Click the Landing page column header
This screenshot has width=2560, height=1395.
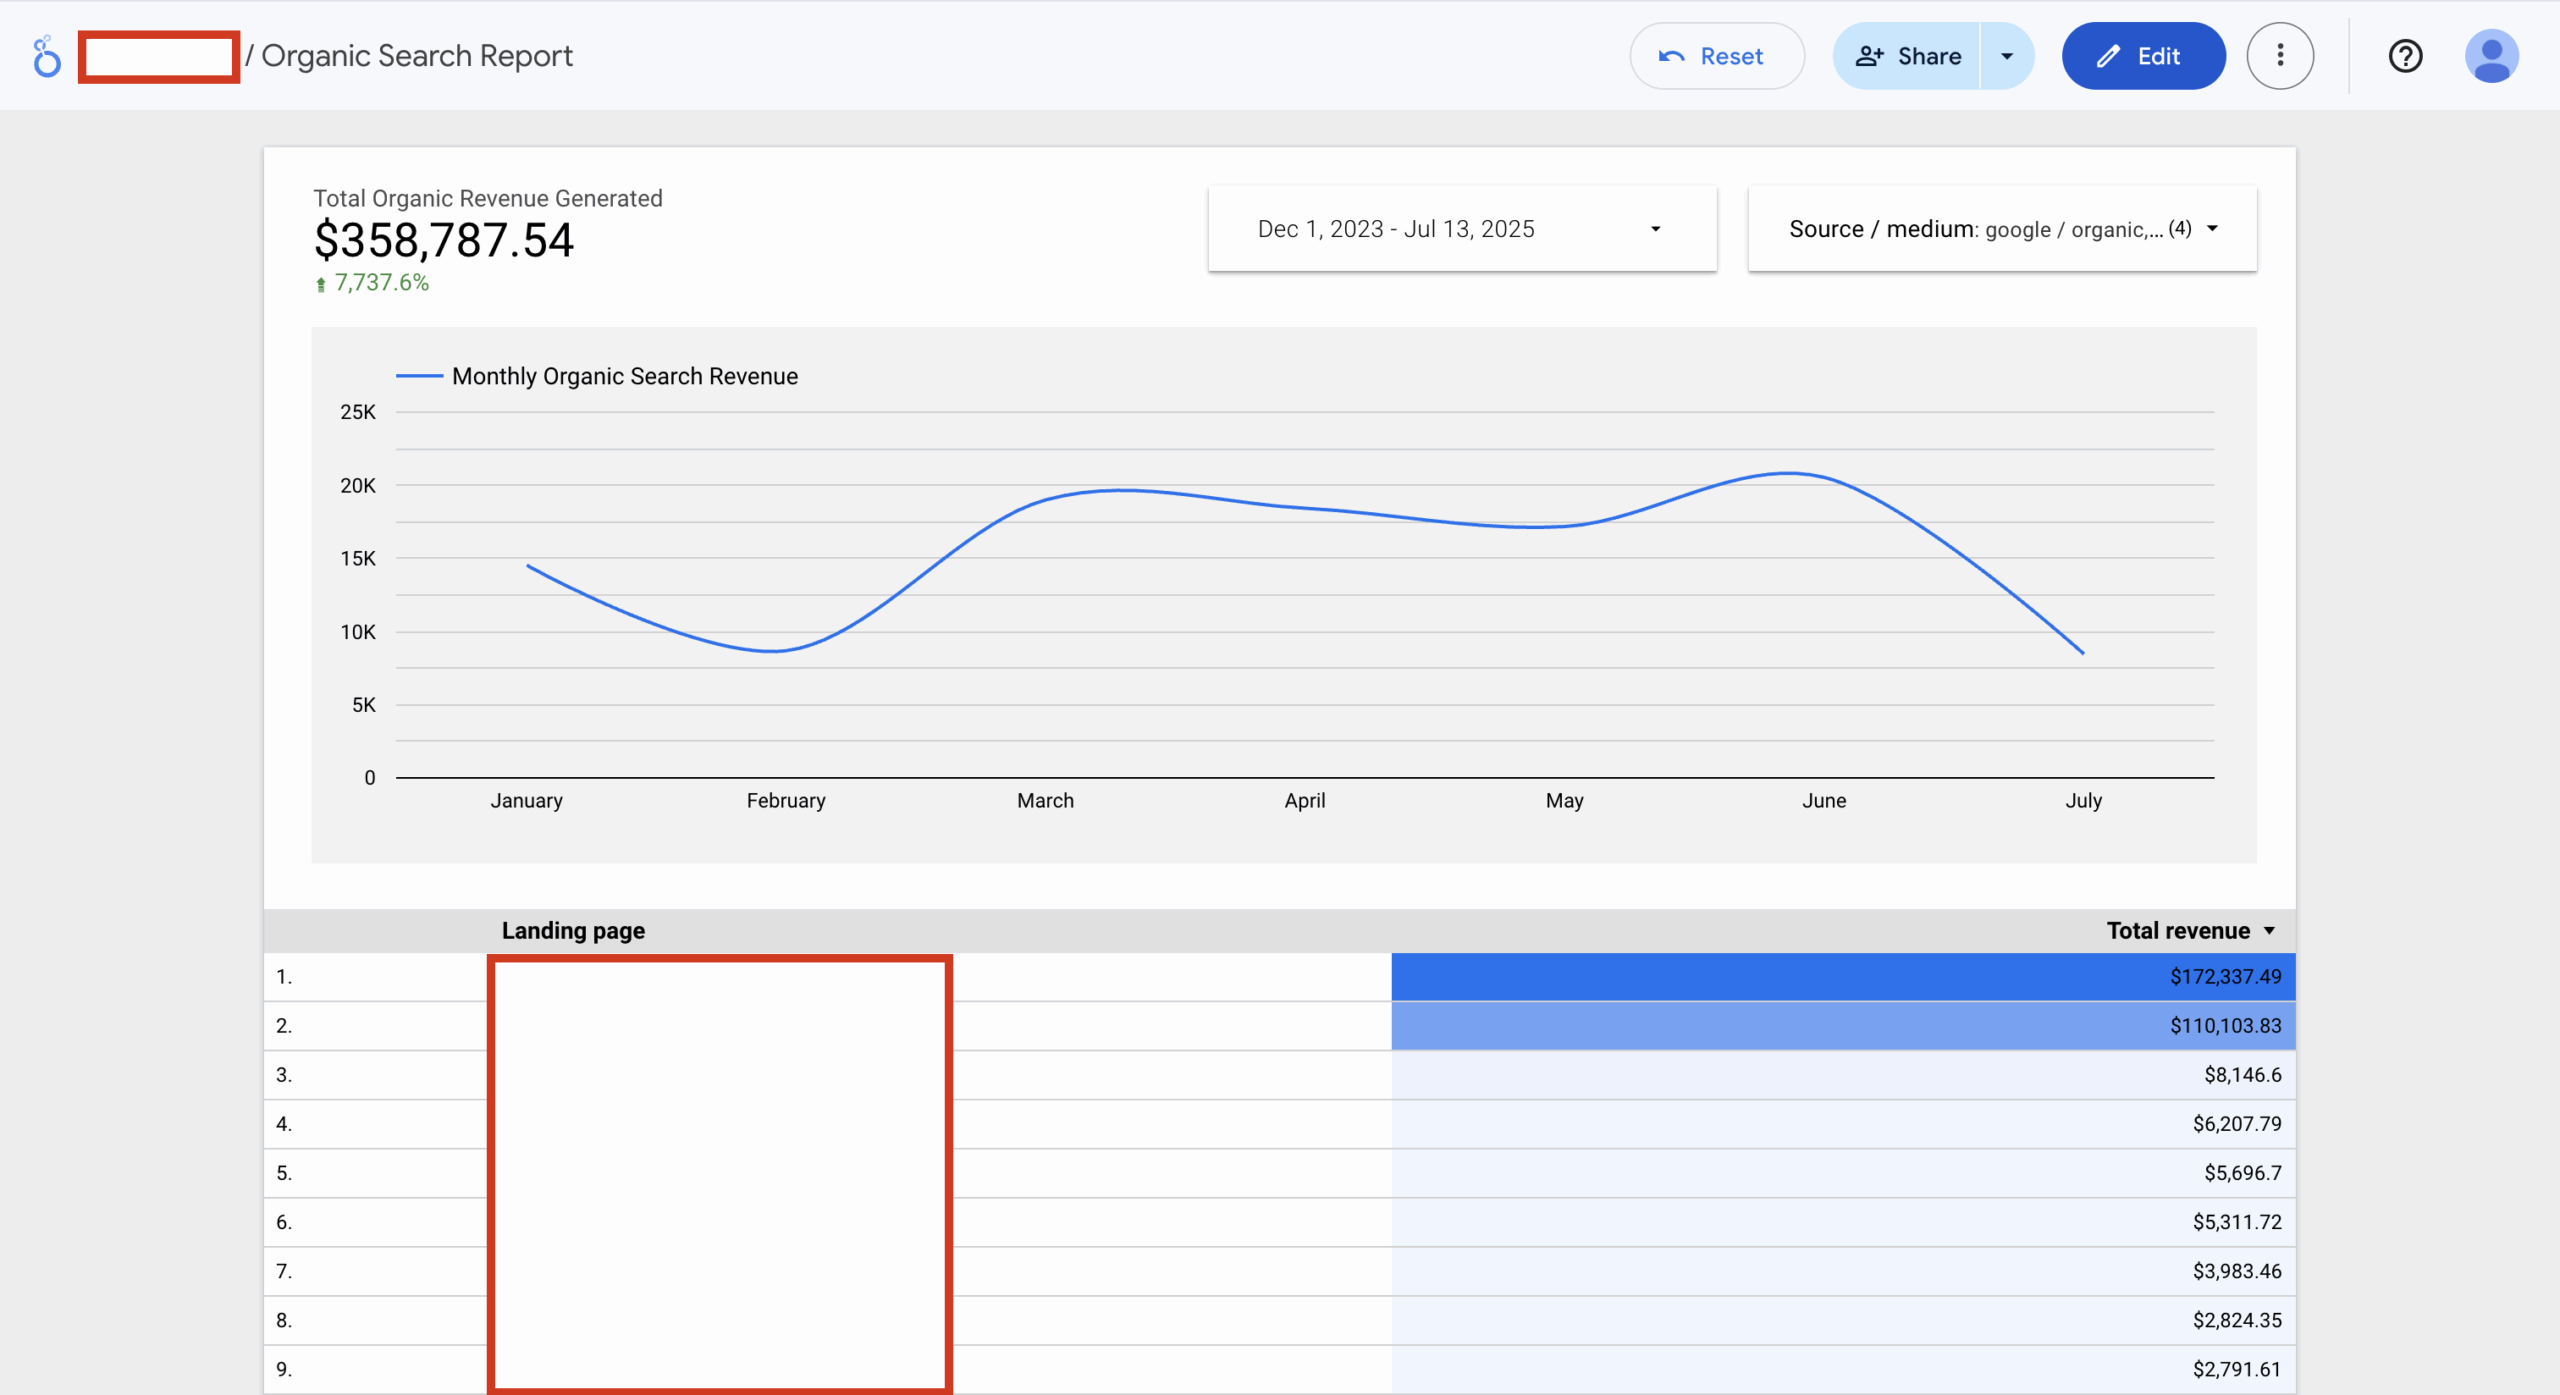(x=573, y=931)
